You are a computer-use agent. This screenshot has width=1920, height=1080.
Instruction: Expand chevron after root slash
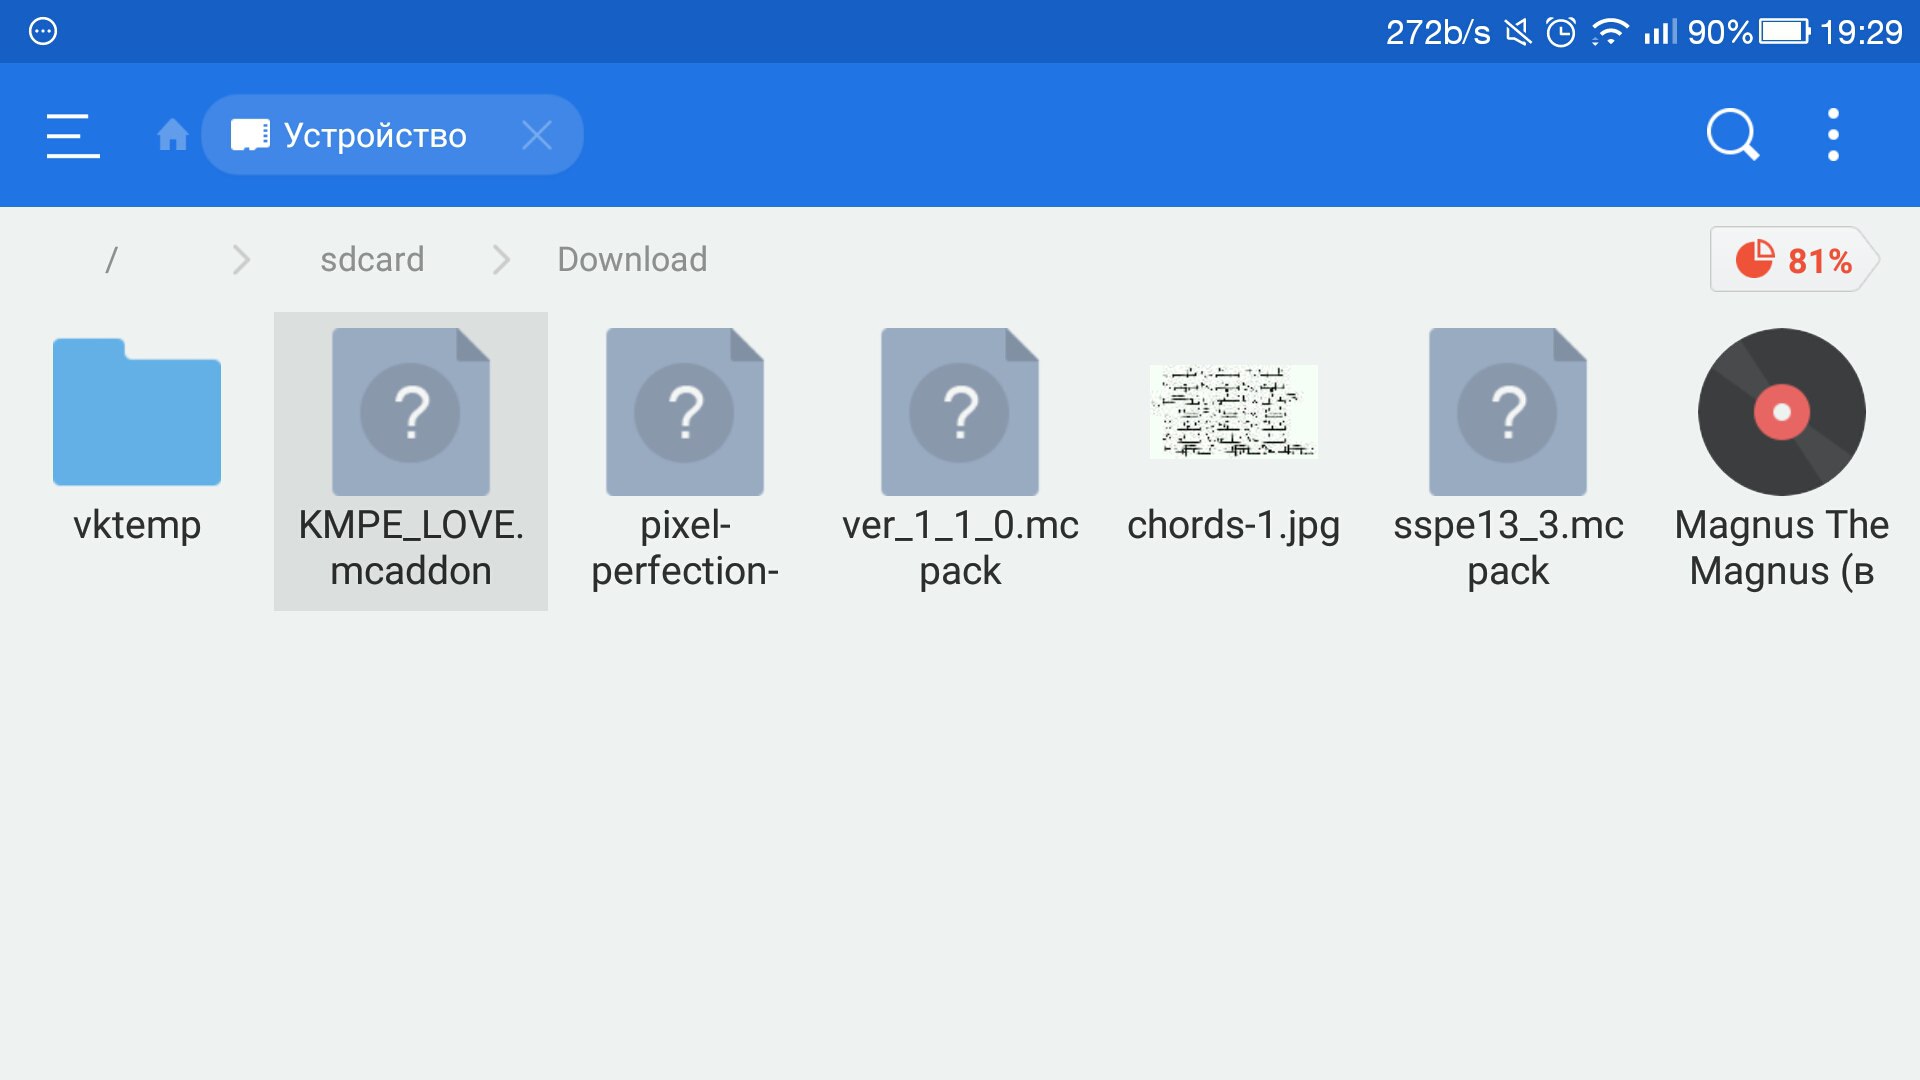241,260
